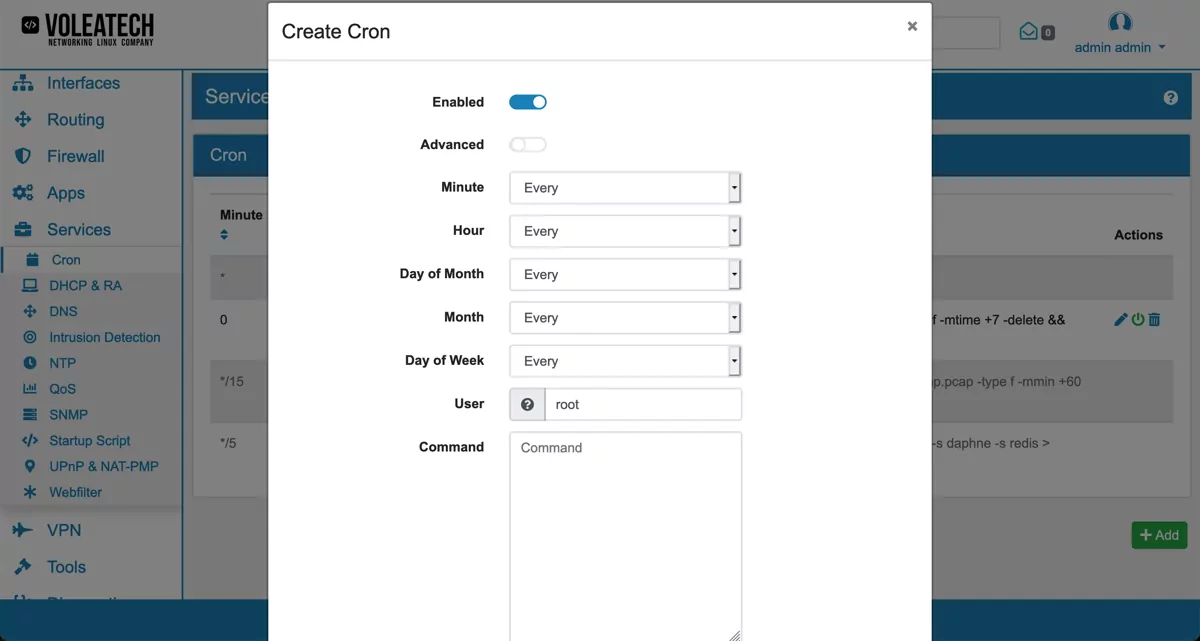
Task: Click the help question mark on Services header
Action: [x=1169, y=96]
